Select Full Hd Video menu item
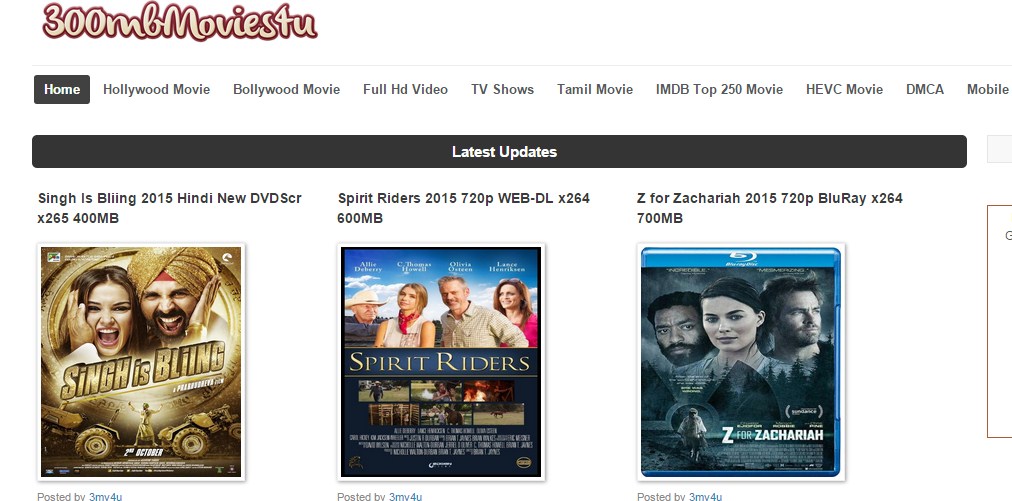 (405, 89)
